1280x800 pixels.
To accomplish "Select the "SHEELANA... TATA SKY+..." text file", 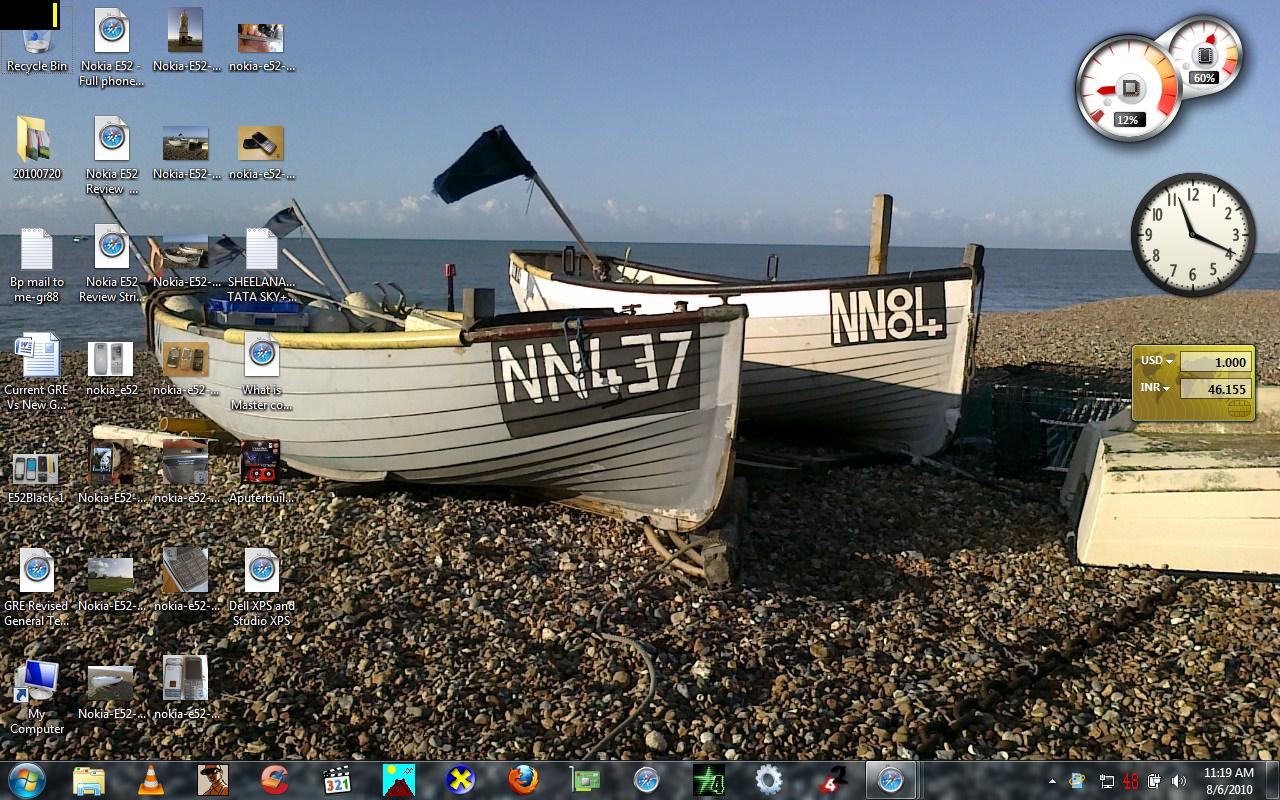I will [261, 265].
